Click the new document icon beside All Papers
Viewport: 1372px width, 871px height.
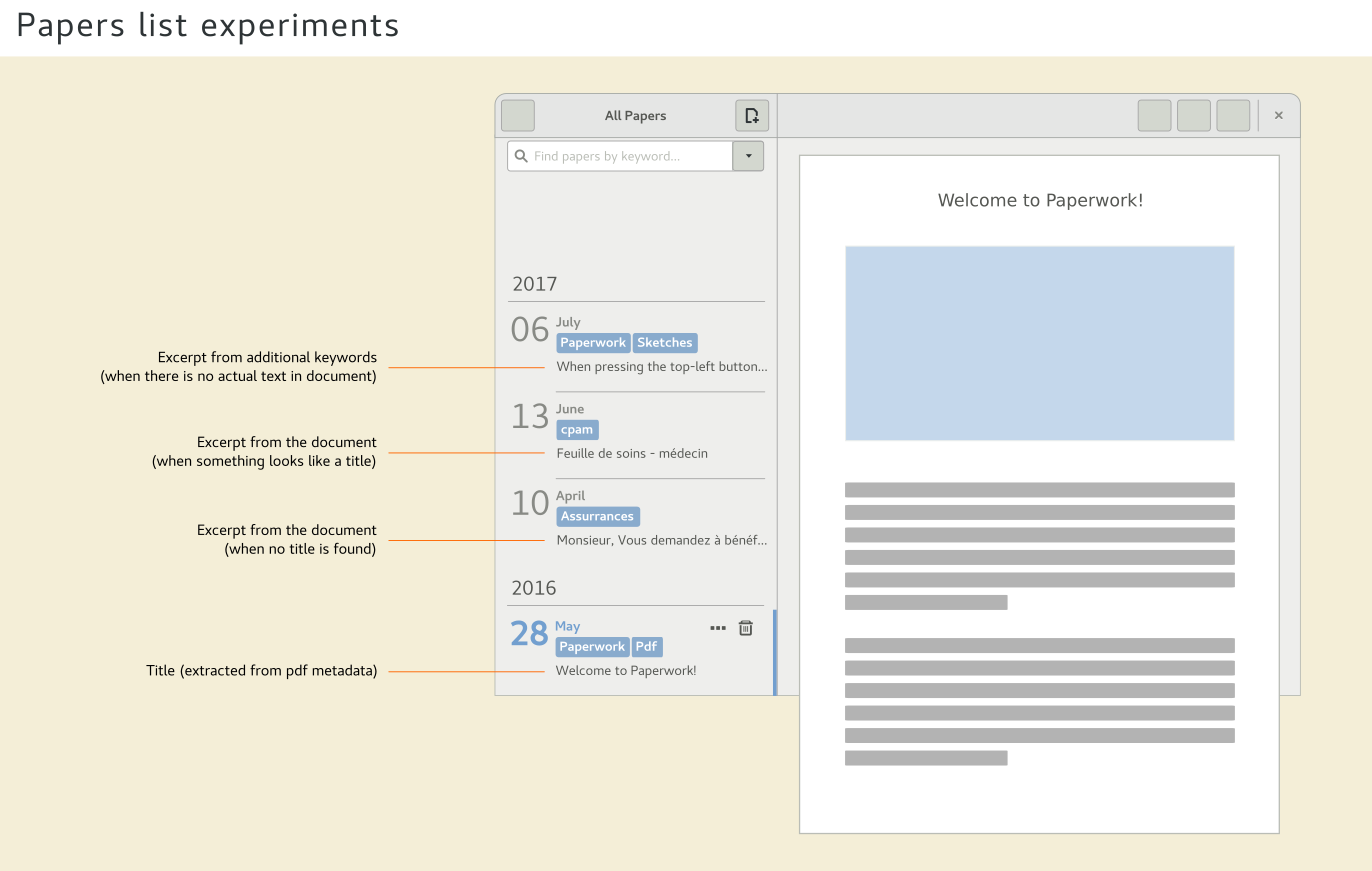[752, 116]
